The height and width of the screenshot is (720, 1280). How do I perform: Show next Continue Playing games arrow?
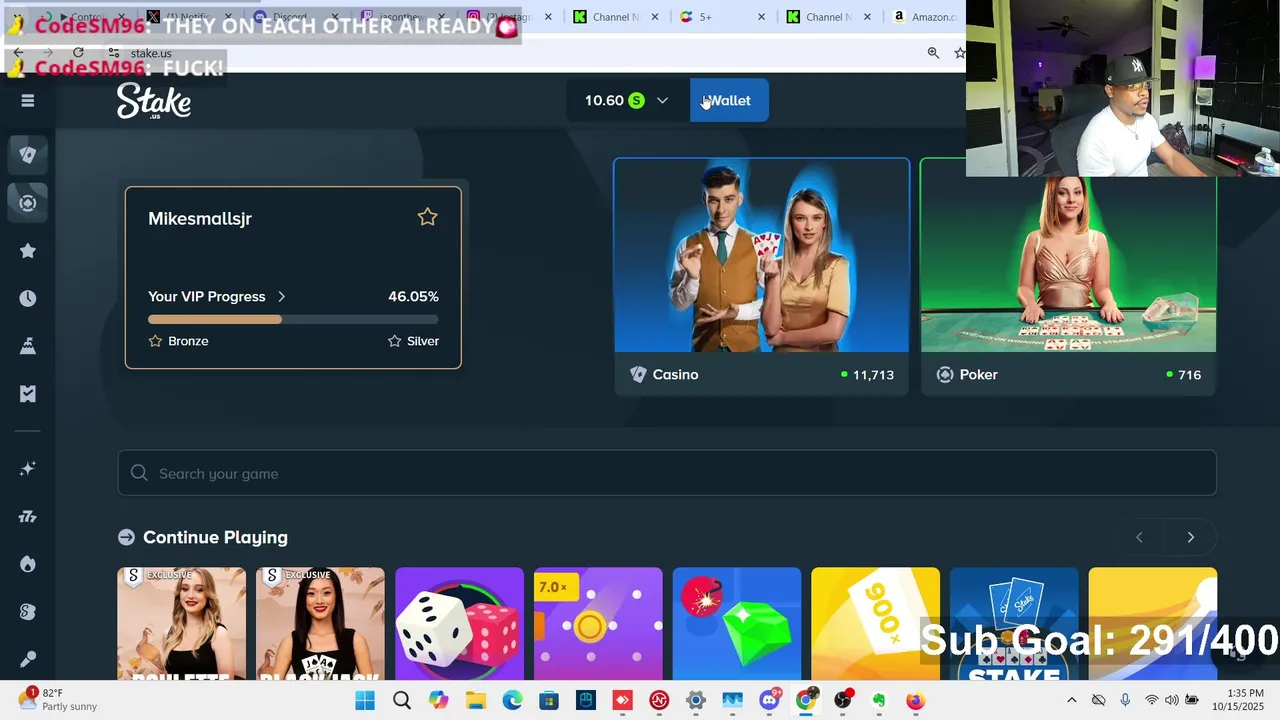(x=1190, y=537)
